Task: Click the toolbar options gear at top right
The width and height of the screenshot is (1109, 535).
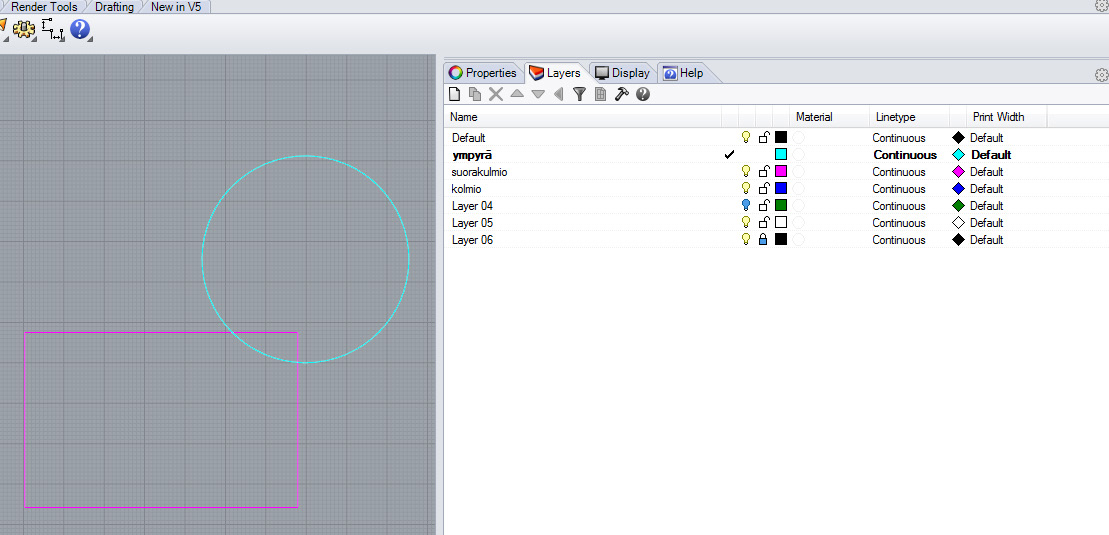Action: pos(1101,5)
